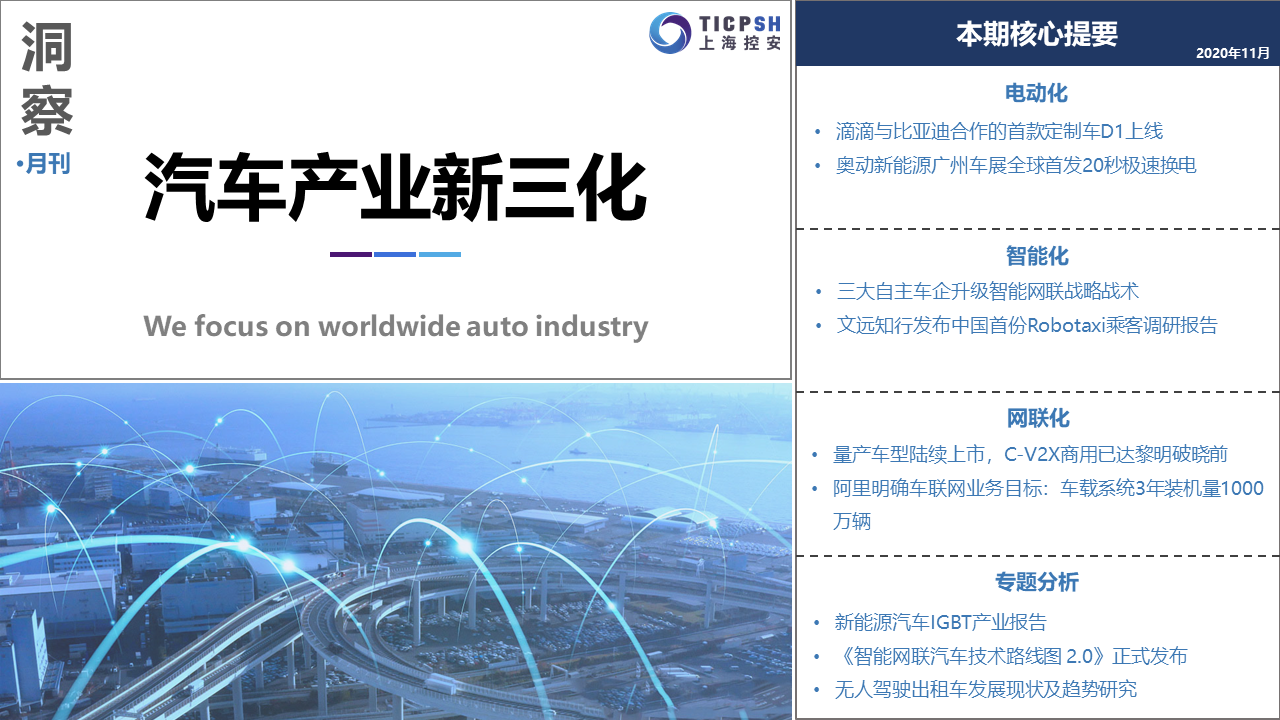Click the 本期核心提要 header banner

click(x=1037, y=34)
